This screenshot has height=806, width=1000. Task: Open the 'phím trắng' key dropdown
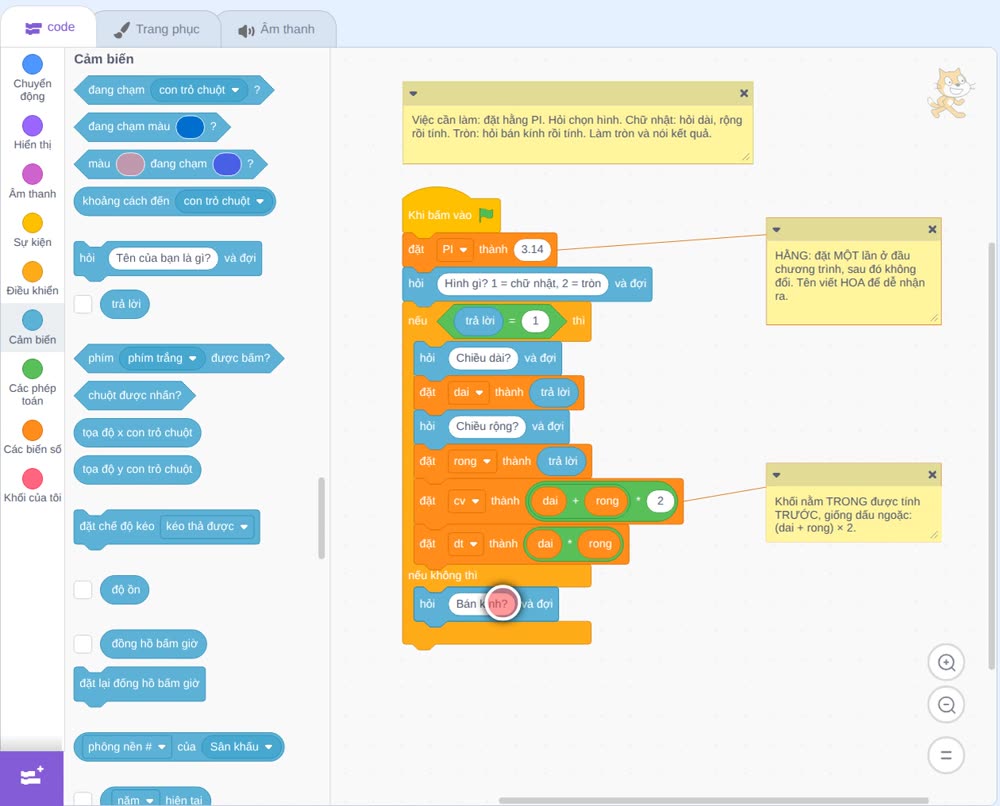162,358
